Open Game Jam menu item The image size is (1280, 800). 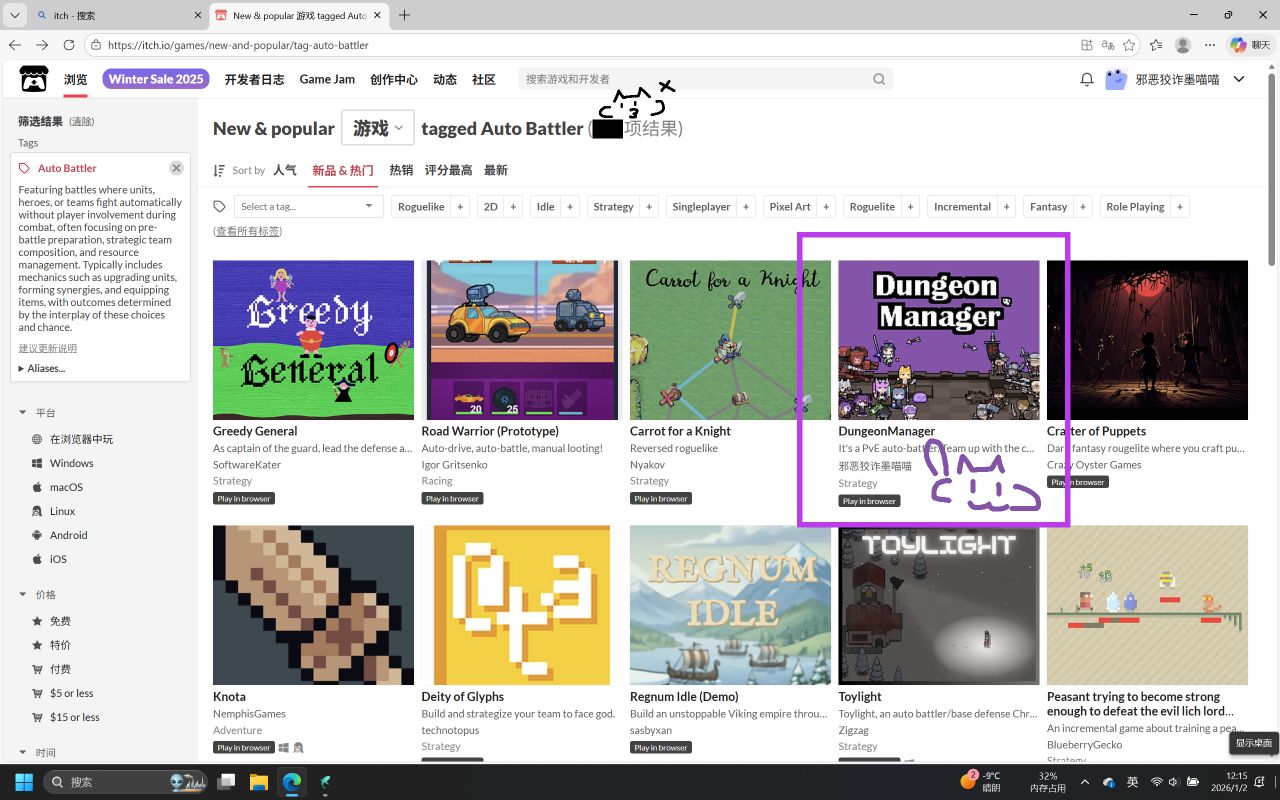(x=327, y=79)
